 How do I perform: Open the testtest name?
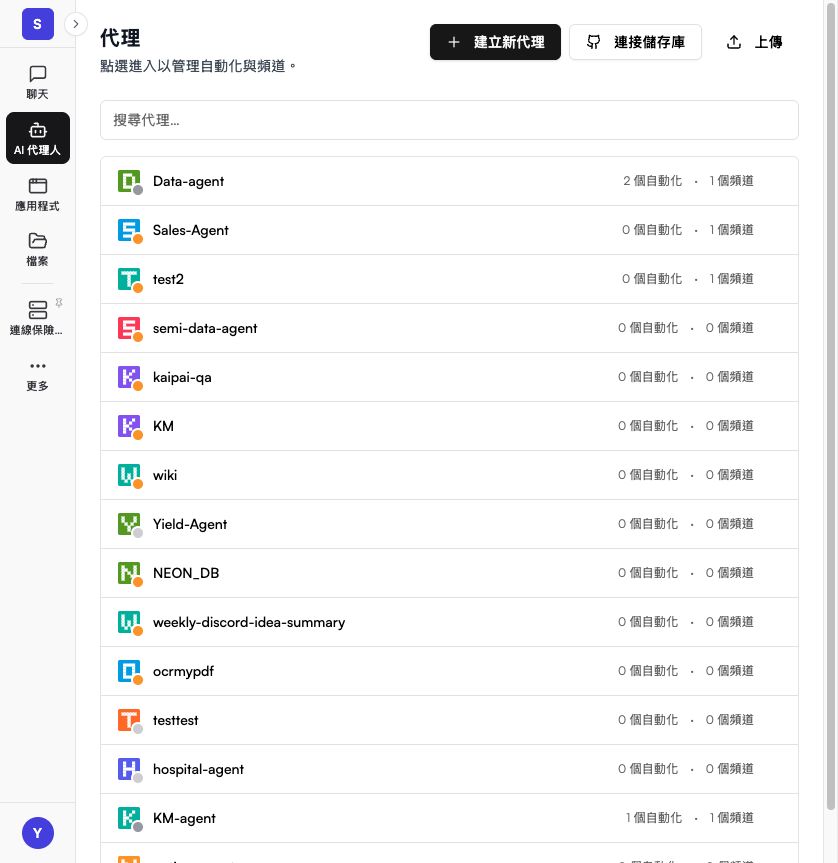point(176,720)
